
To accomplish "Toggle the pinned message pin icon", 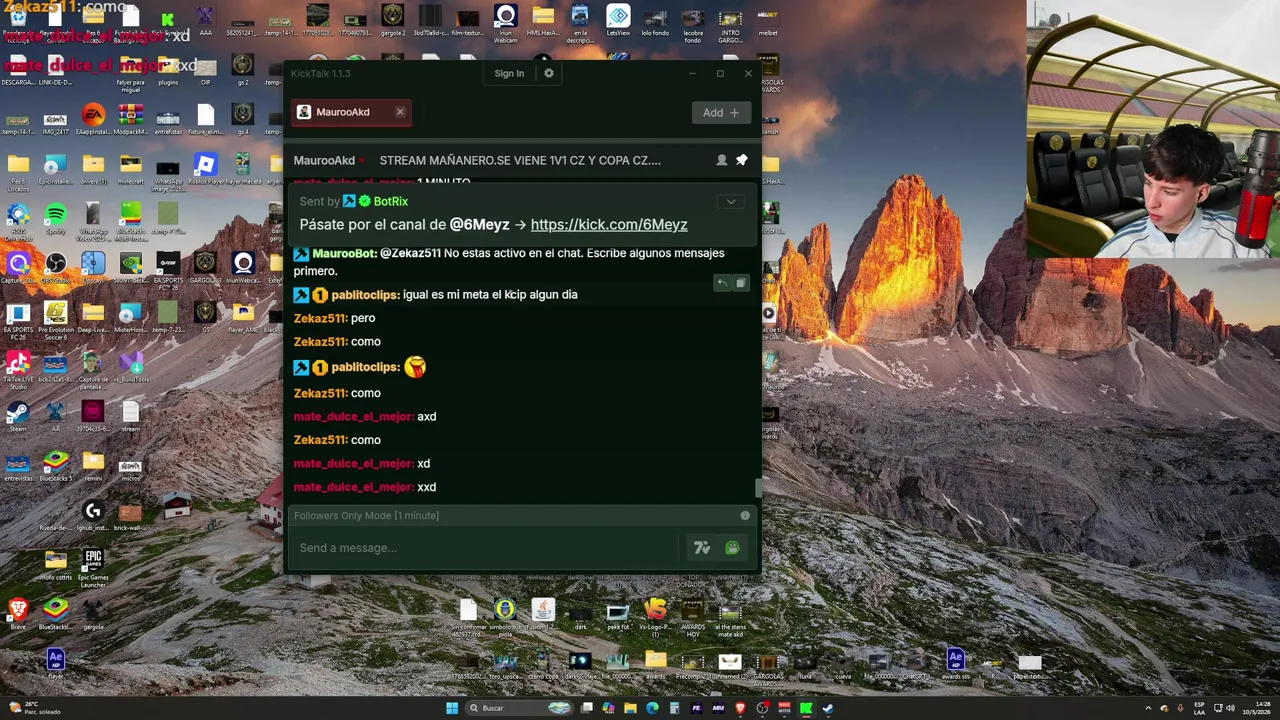I will coord(741,160).
